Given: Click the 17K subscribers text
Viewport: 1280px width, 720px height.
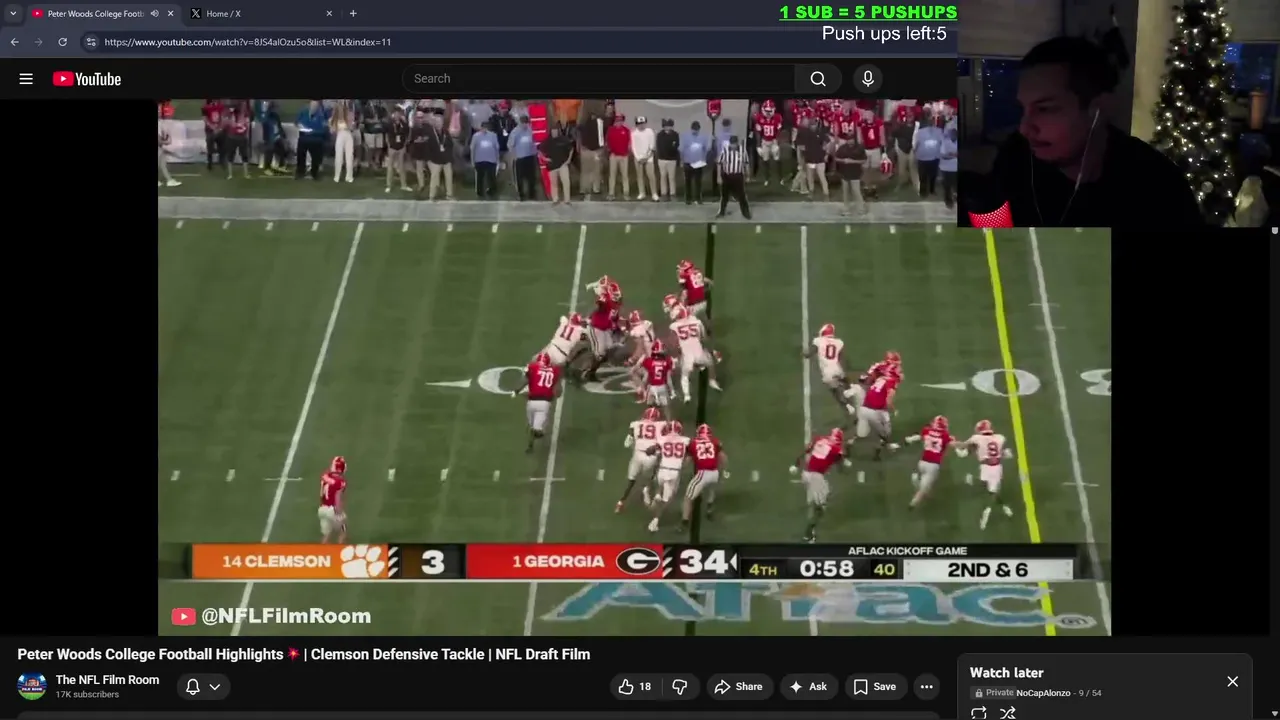Looking at the screenshot, I should coord(87,695).
